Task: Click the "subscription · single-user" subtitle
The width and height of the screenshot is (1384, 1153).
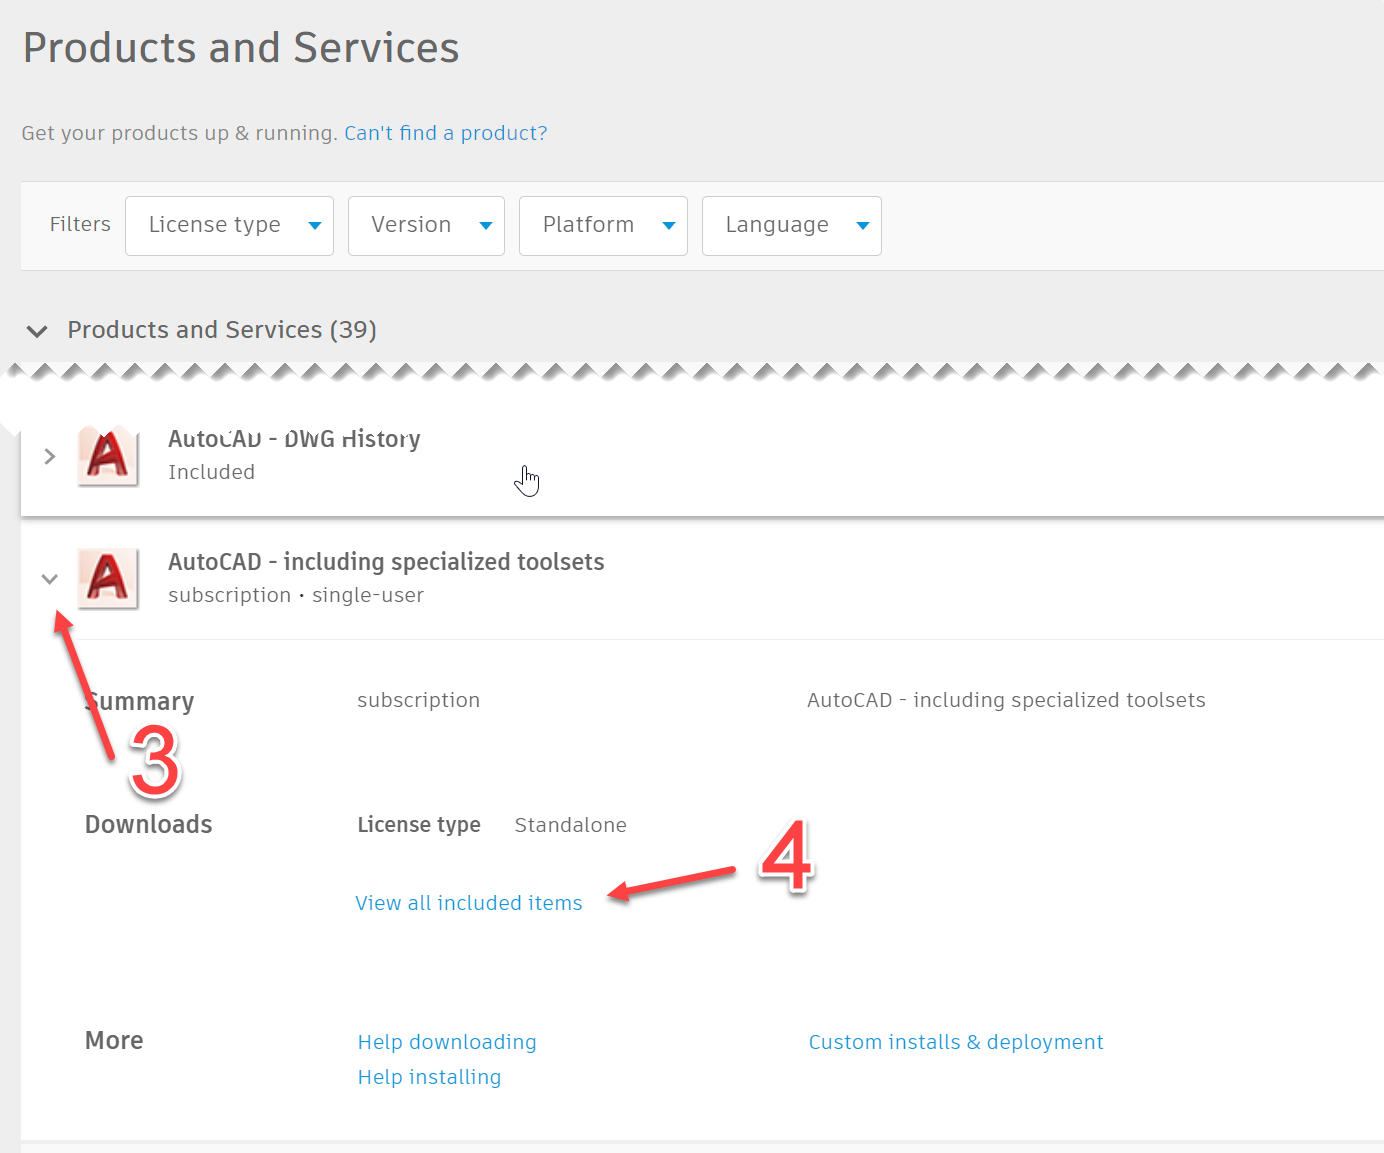Action: (296, 595)
